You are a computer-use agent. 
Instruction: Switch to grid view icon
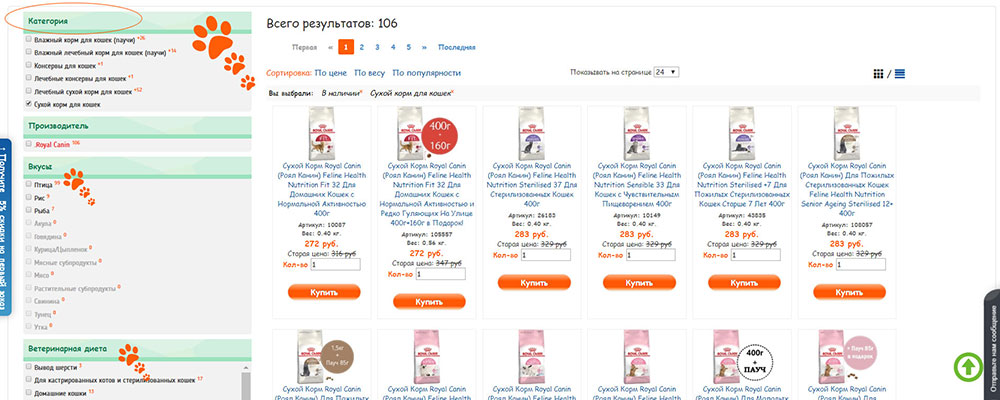878,74
